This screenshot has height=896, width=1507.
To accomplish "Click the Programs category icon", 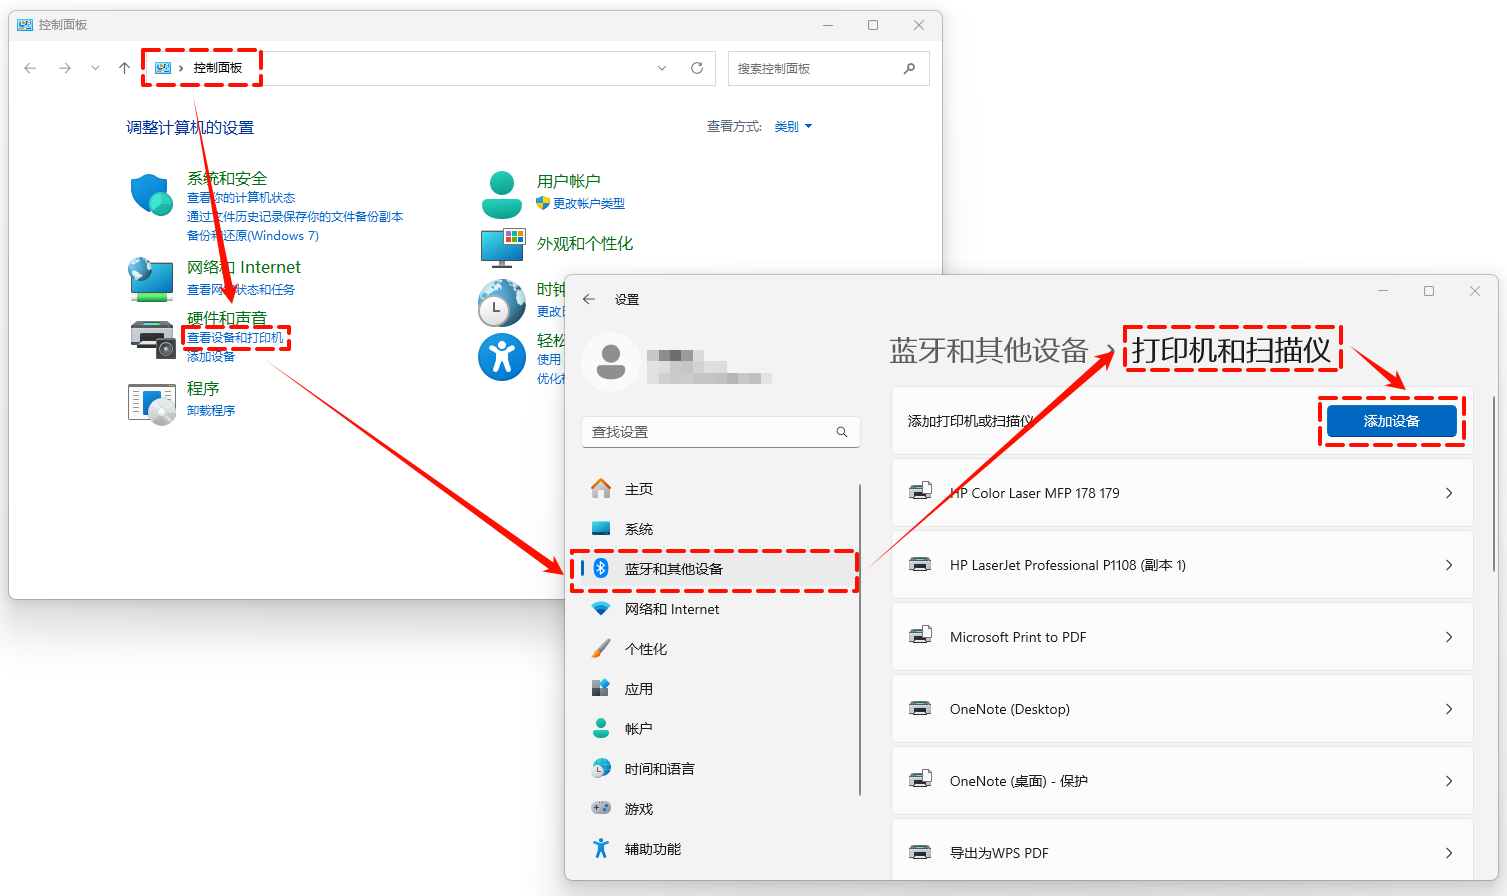I will click(x=152, y=403).
